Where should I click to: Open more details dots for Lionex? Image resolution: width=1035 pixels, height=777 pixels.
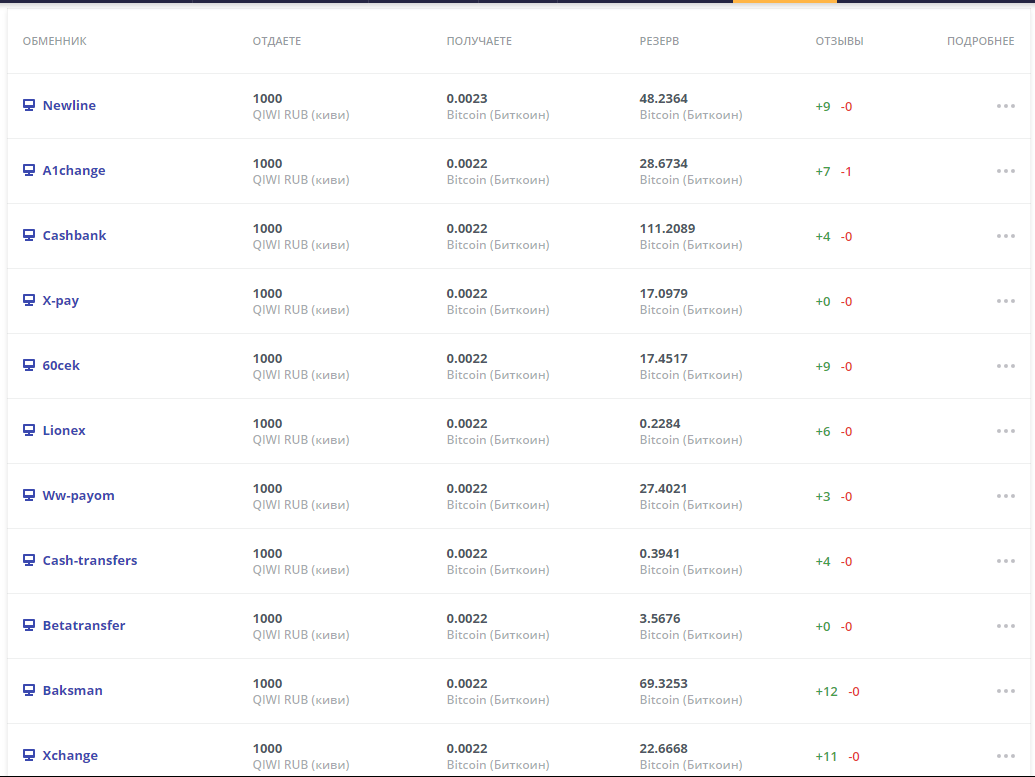tap(1005, 431)
